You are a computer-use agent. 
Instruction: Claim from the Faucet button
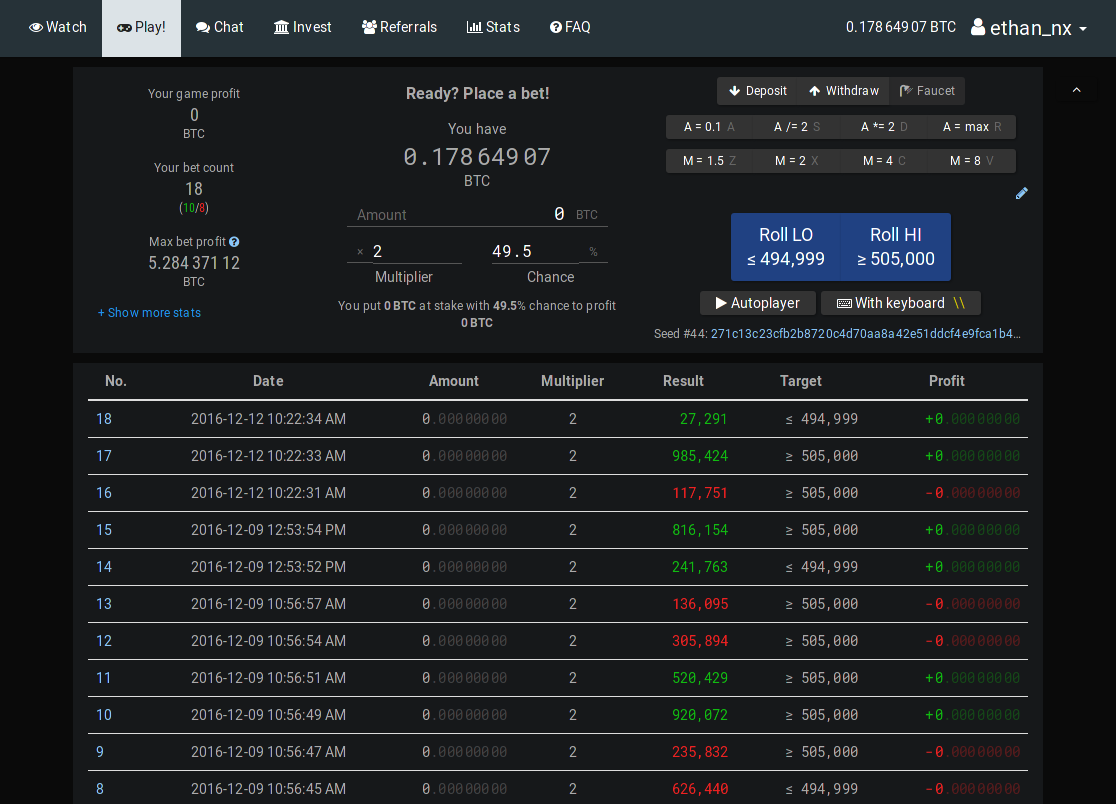pyautogui.click(x=927, y=90)
